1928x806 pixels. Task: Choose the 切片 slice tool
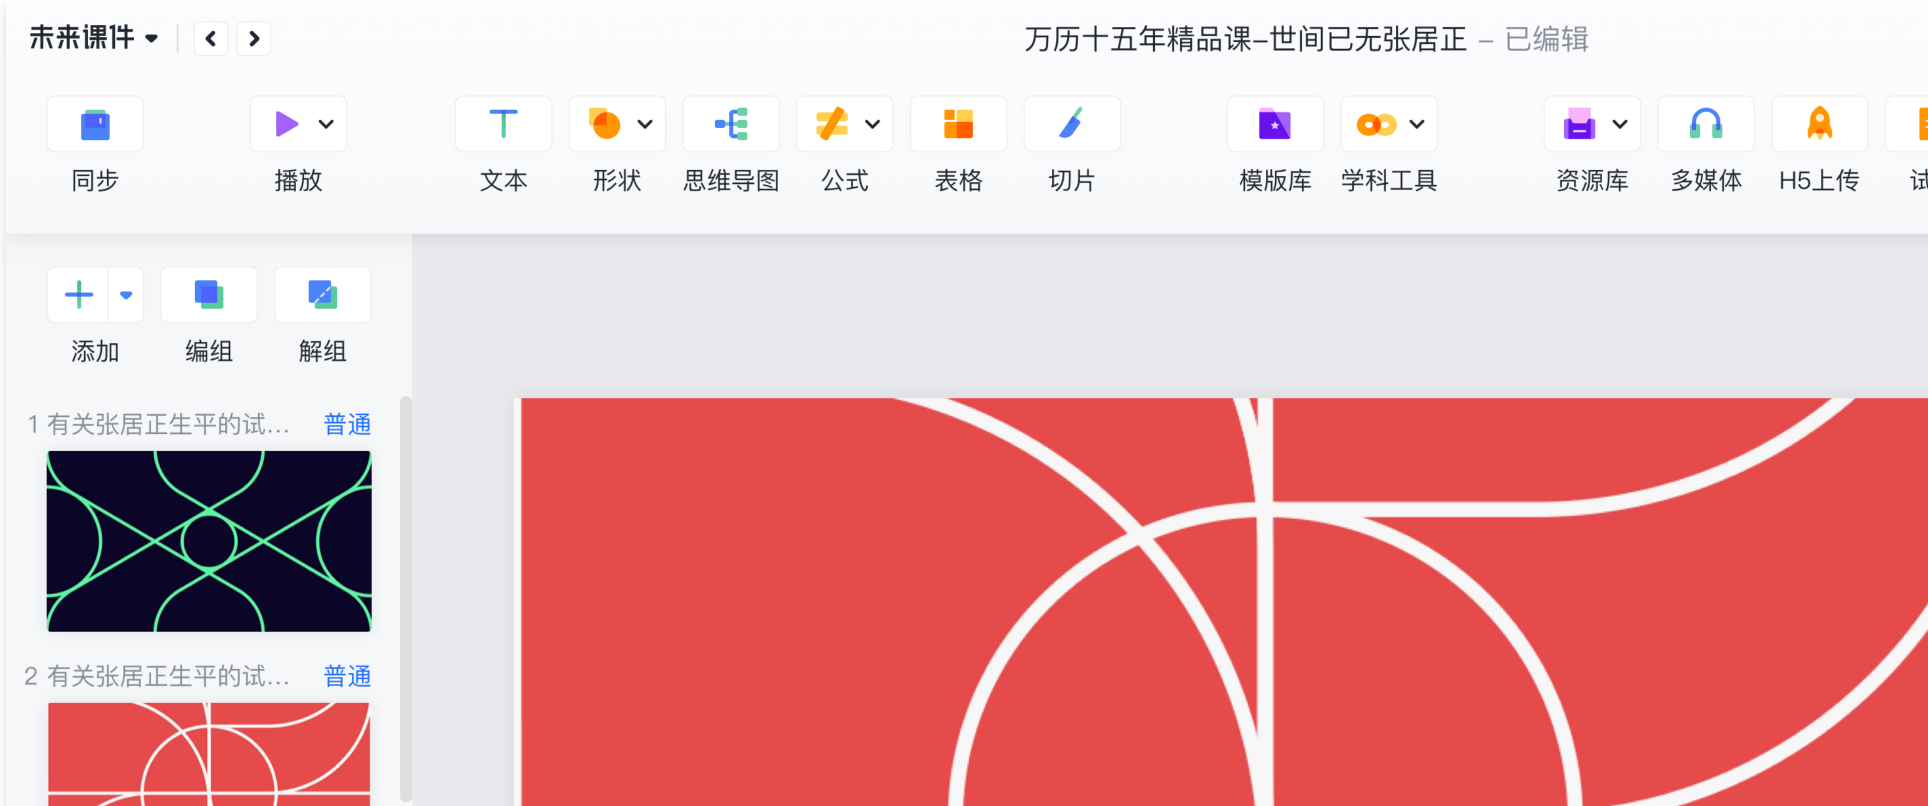(x=1072, y=124)
